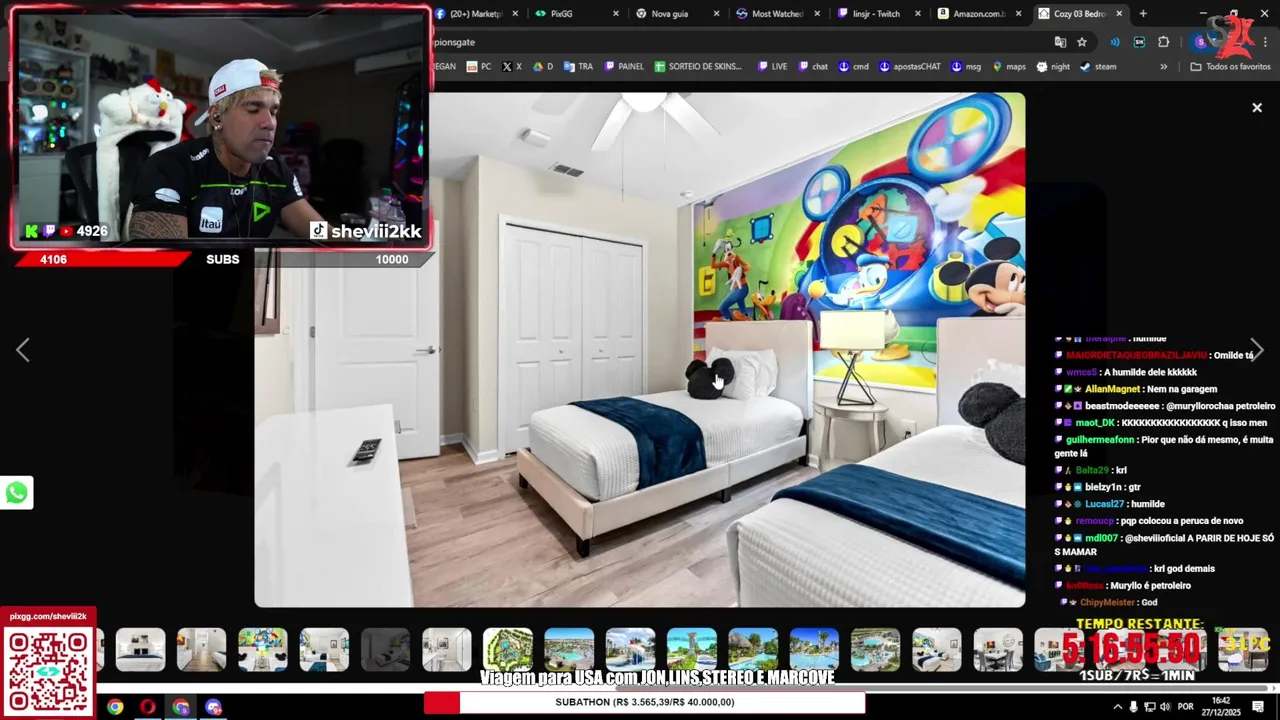
Task: Click the SUBATHON donation progress bar
Action: 644,702
